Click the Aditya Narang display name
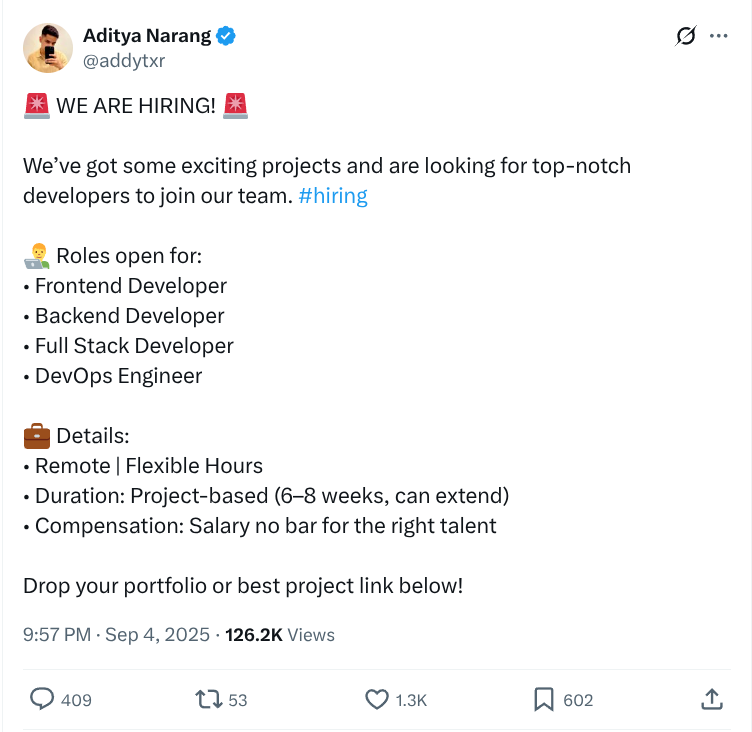 pos(146,36)
